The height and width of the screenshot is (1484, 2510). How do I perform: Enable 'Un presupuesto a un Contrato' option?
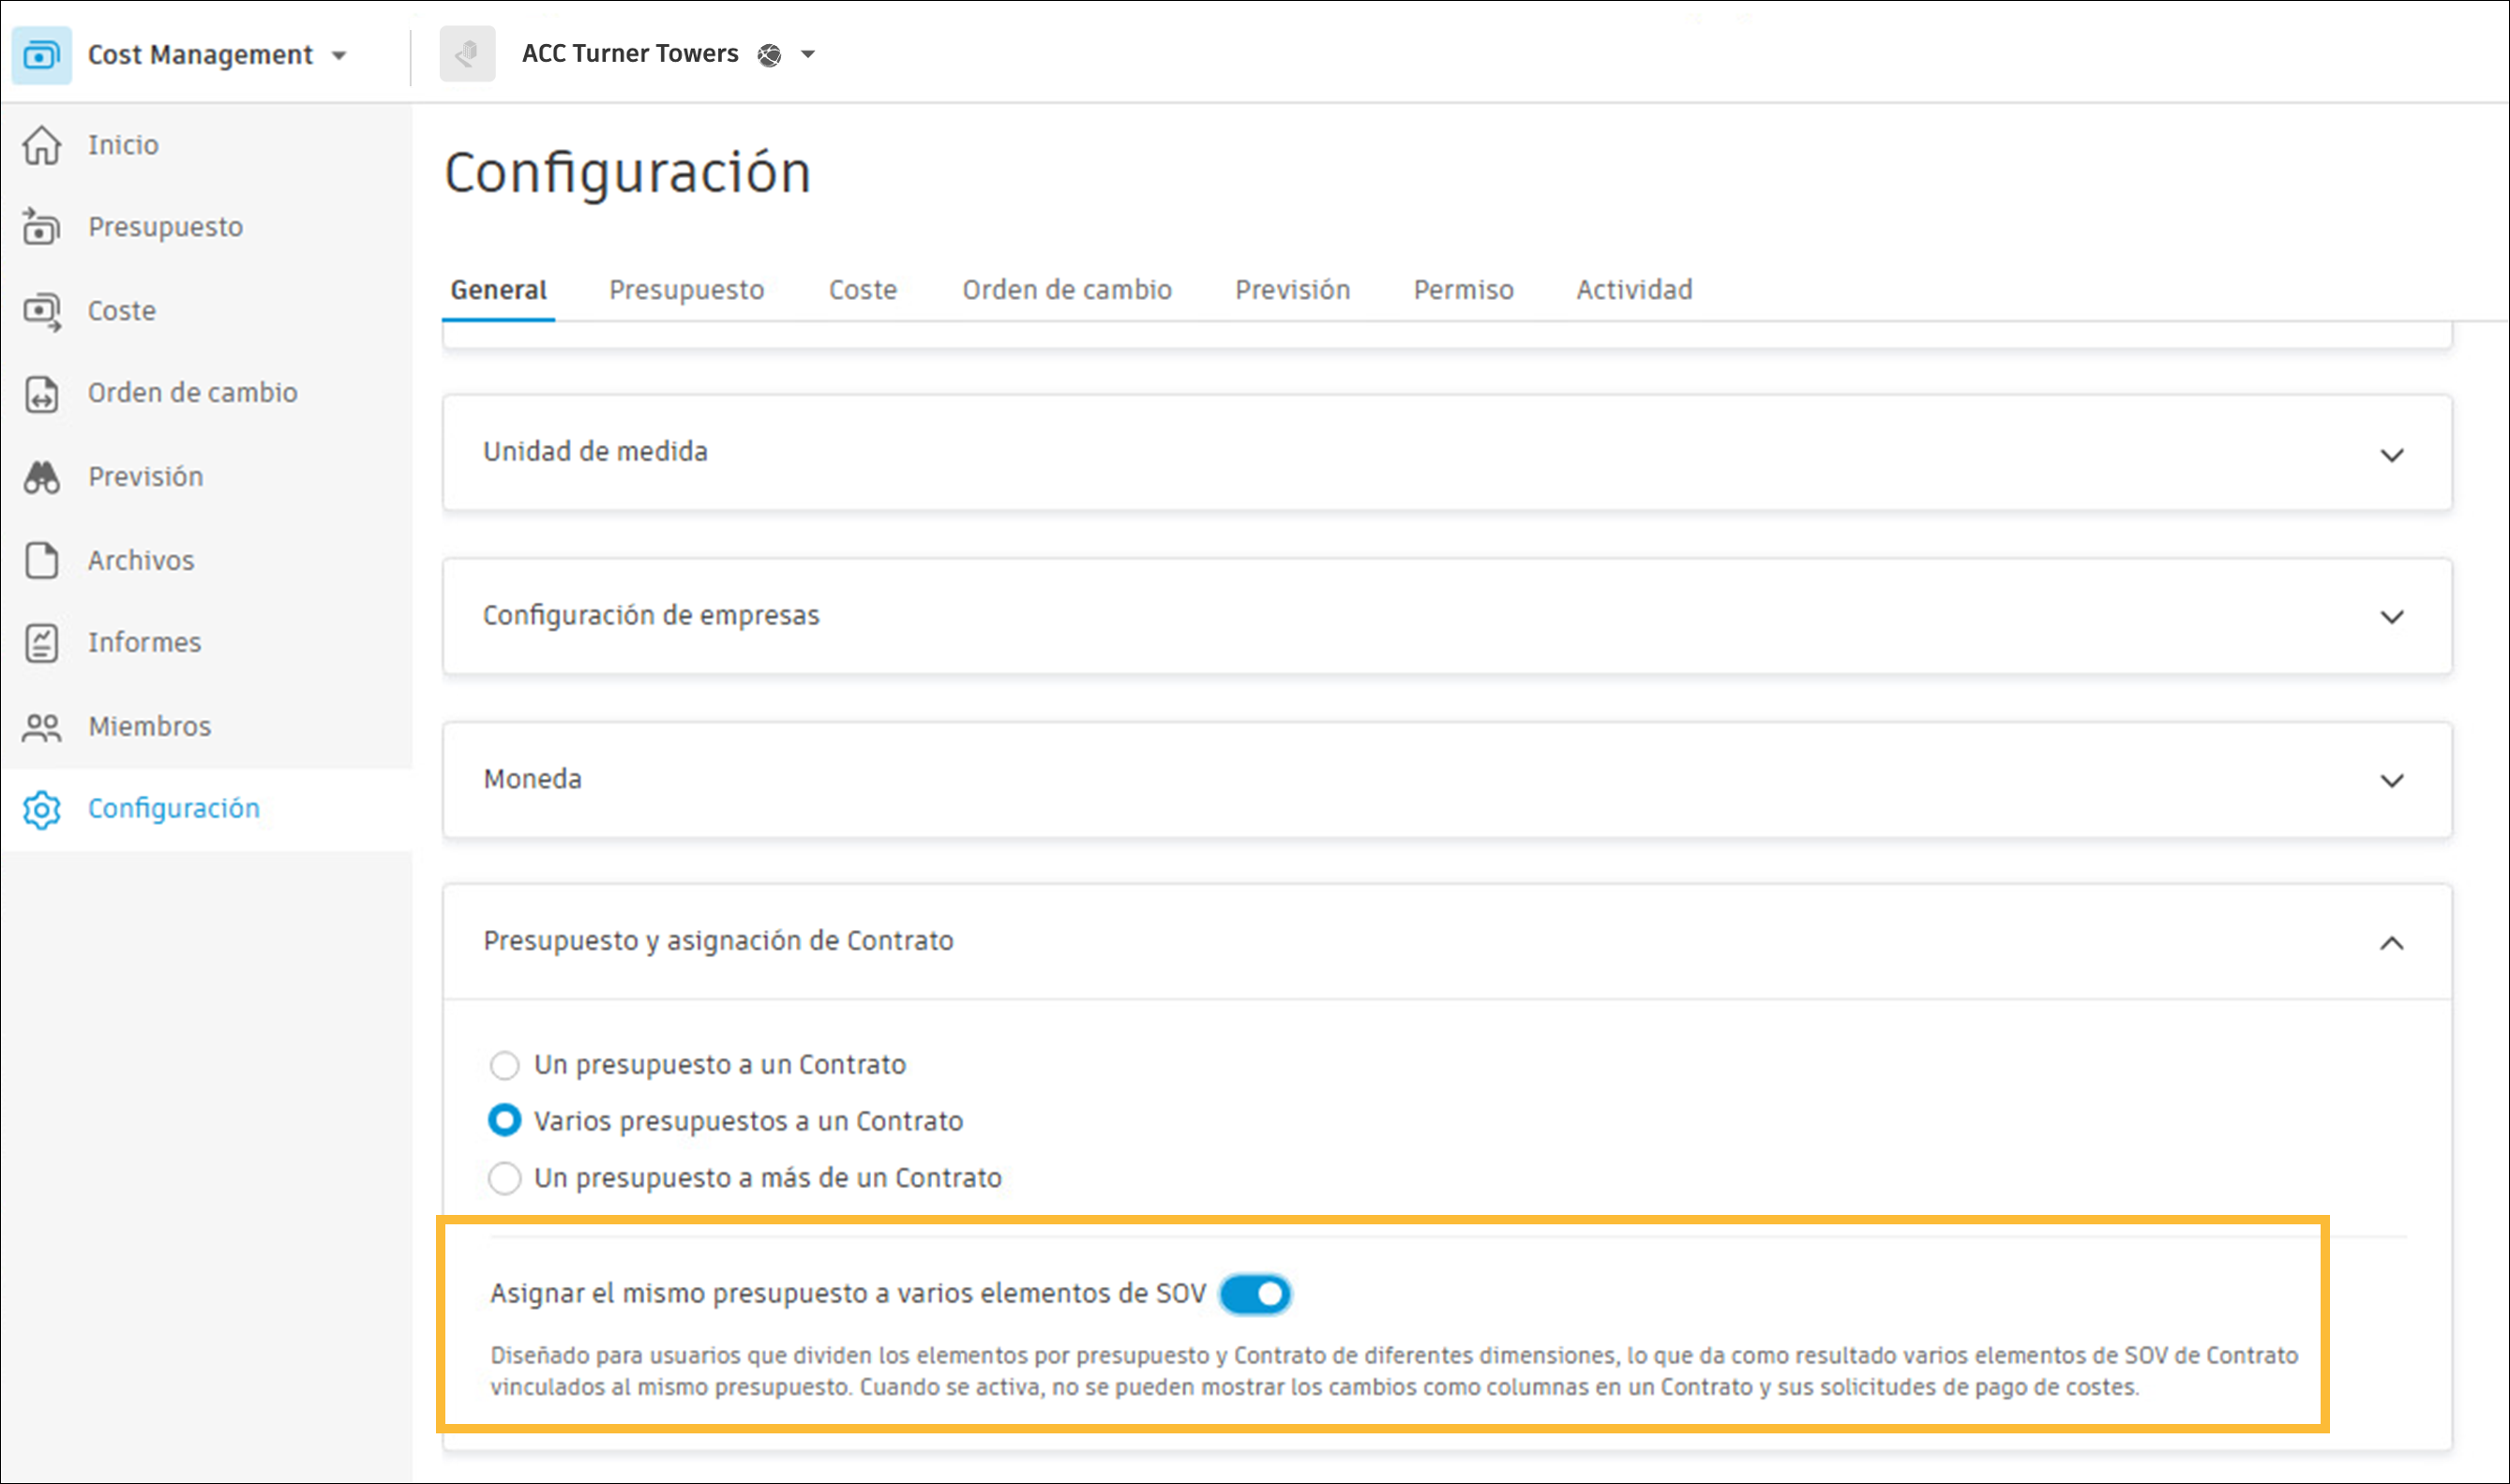pos(505,1064)
